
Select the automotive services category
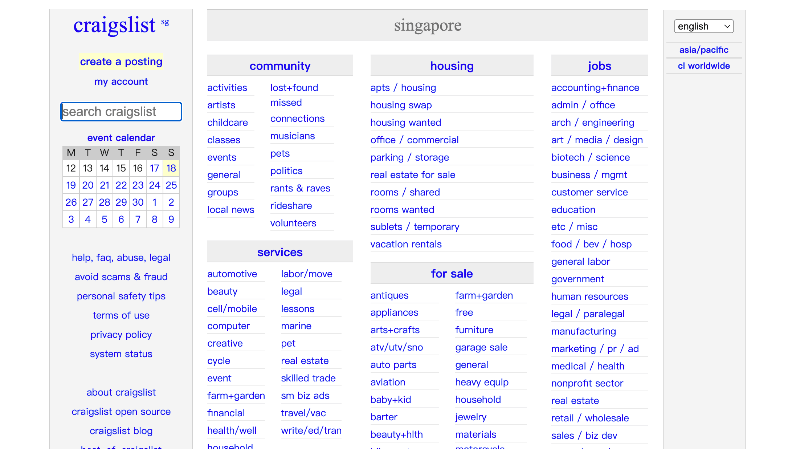pyautogui.click(x=232, y=274)
